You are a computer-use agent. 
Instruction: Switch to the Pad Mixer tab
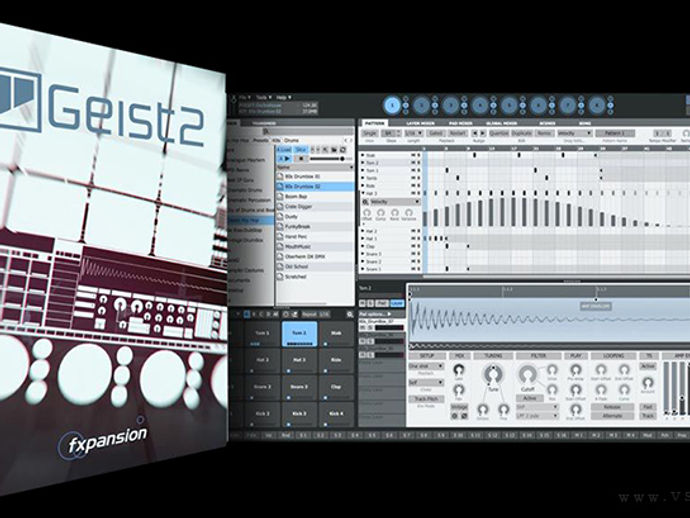tap(460, 123)
